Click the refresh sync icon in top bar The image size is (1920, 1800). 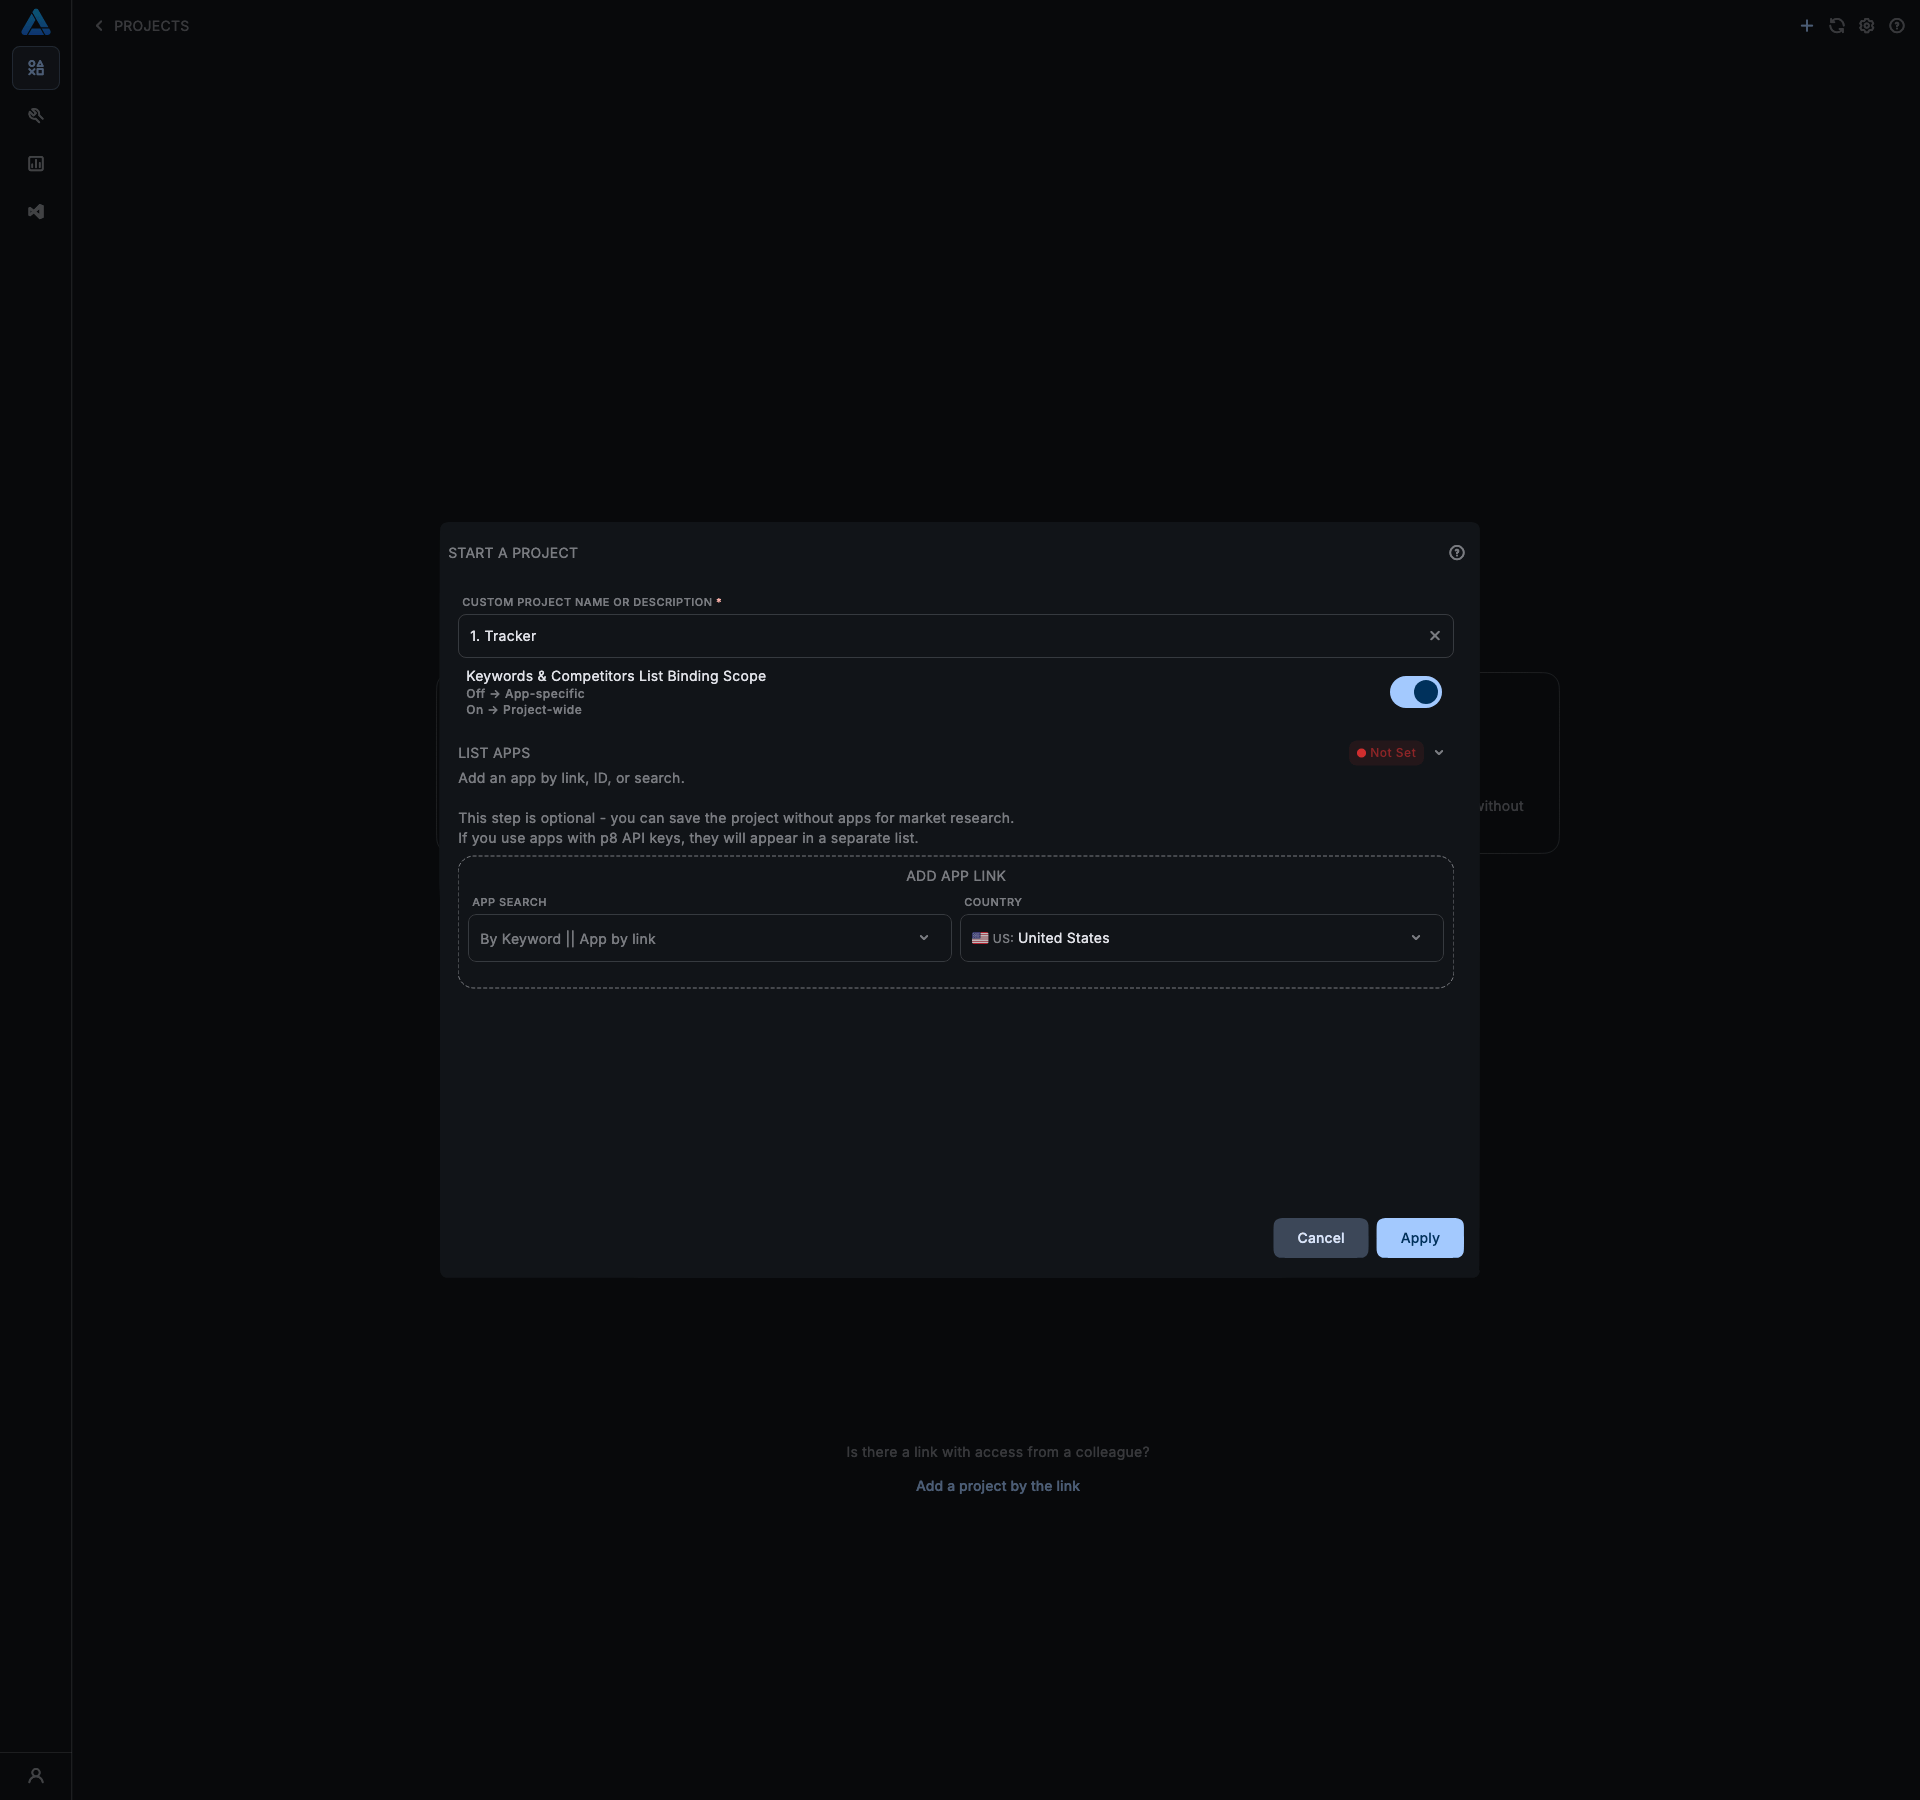1836,26
